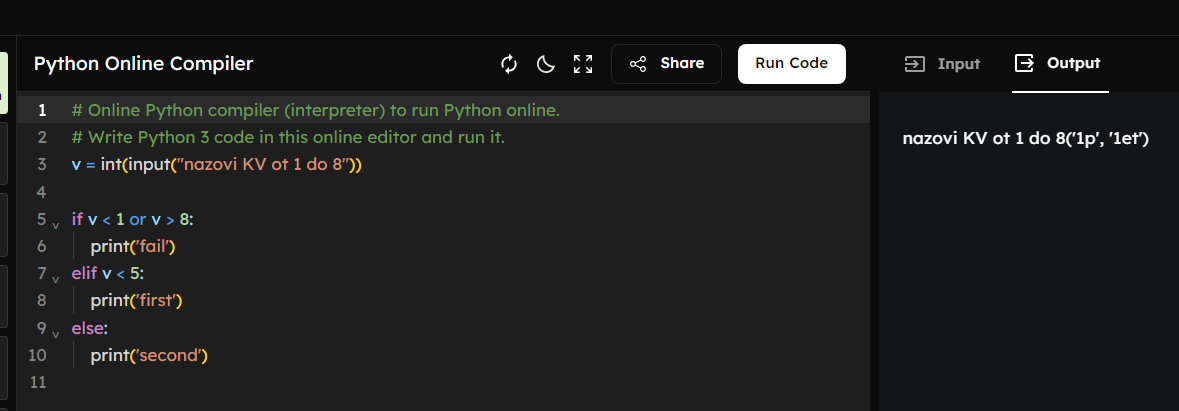
Task: Click the v = int(input(...)) code line
Action: tap(216, 164)
